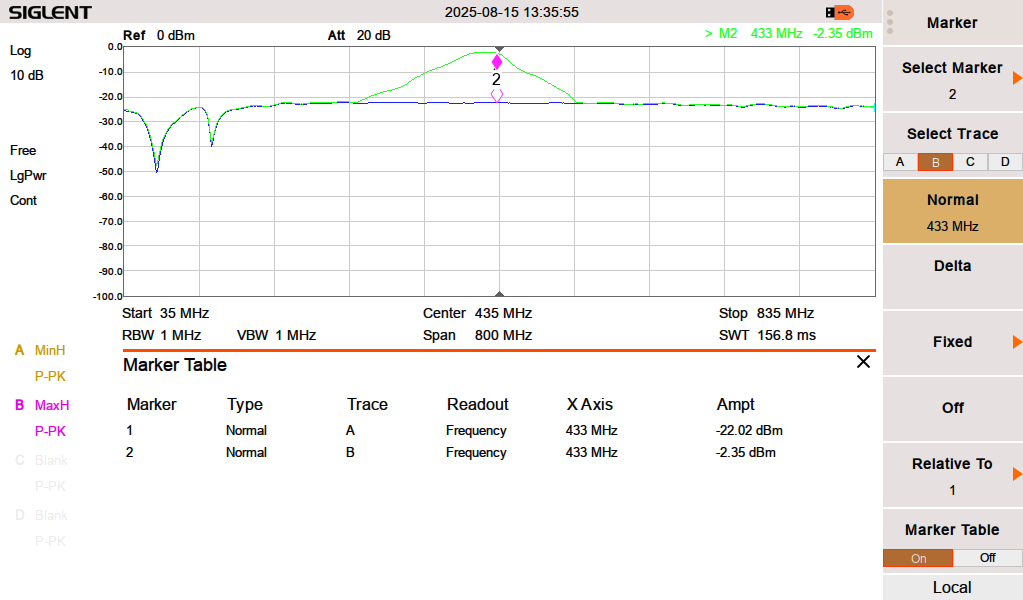Turn Marker Table On
This screenshot has height=600, width=1023.
(919, 558)
